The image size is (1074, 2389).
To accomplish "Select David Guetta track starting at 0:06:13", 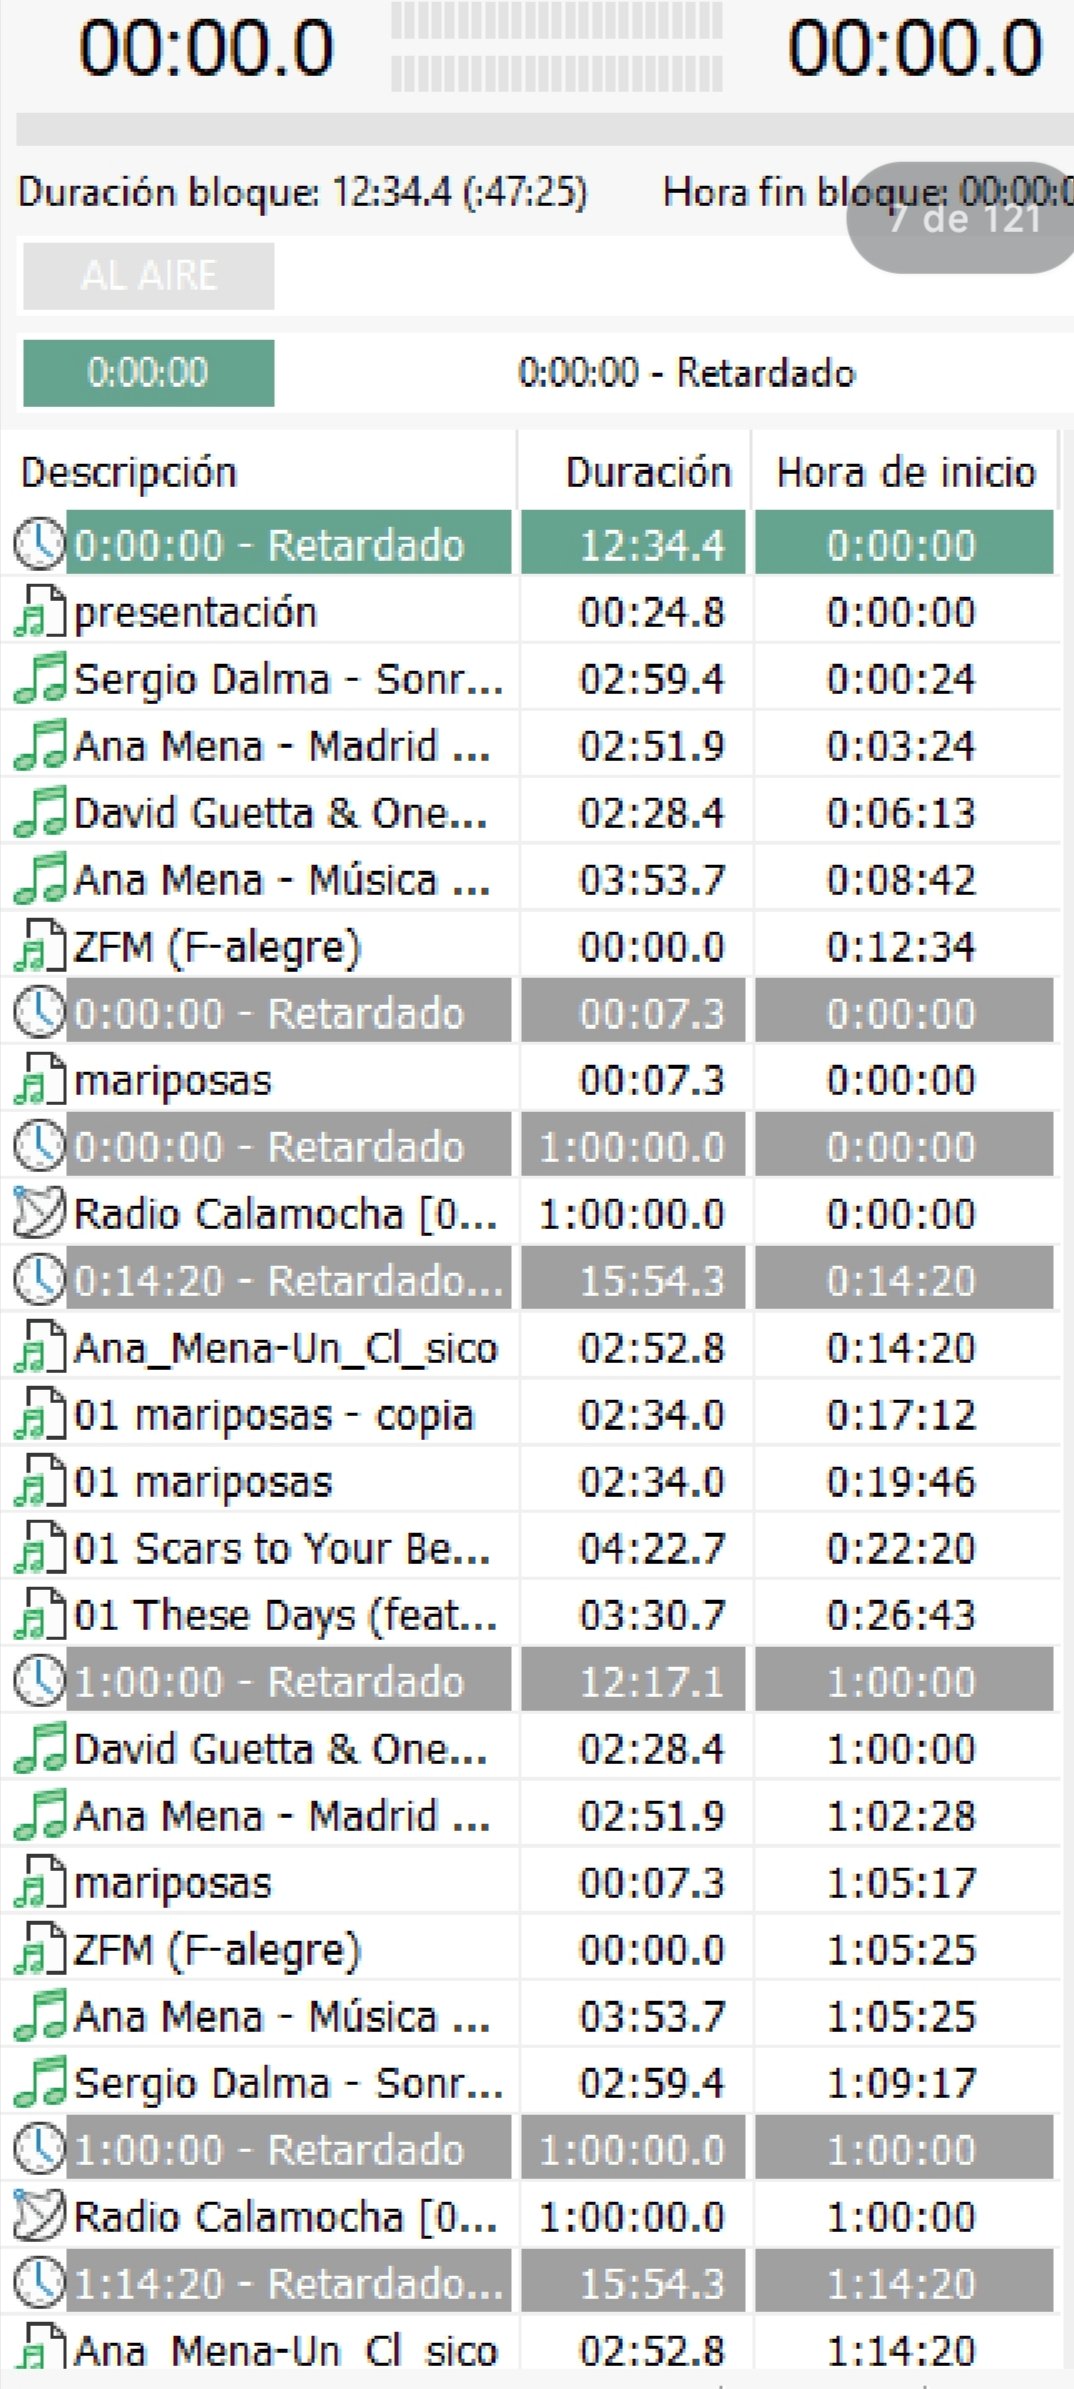I will point(280,813).
